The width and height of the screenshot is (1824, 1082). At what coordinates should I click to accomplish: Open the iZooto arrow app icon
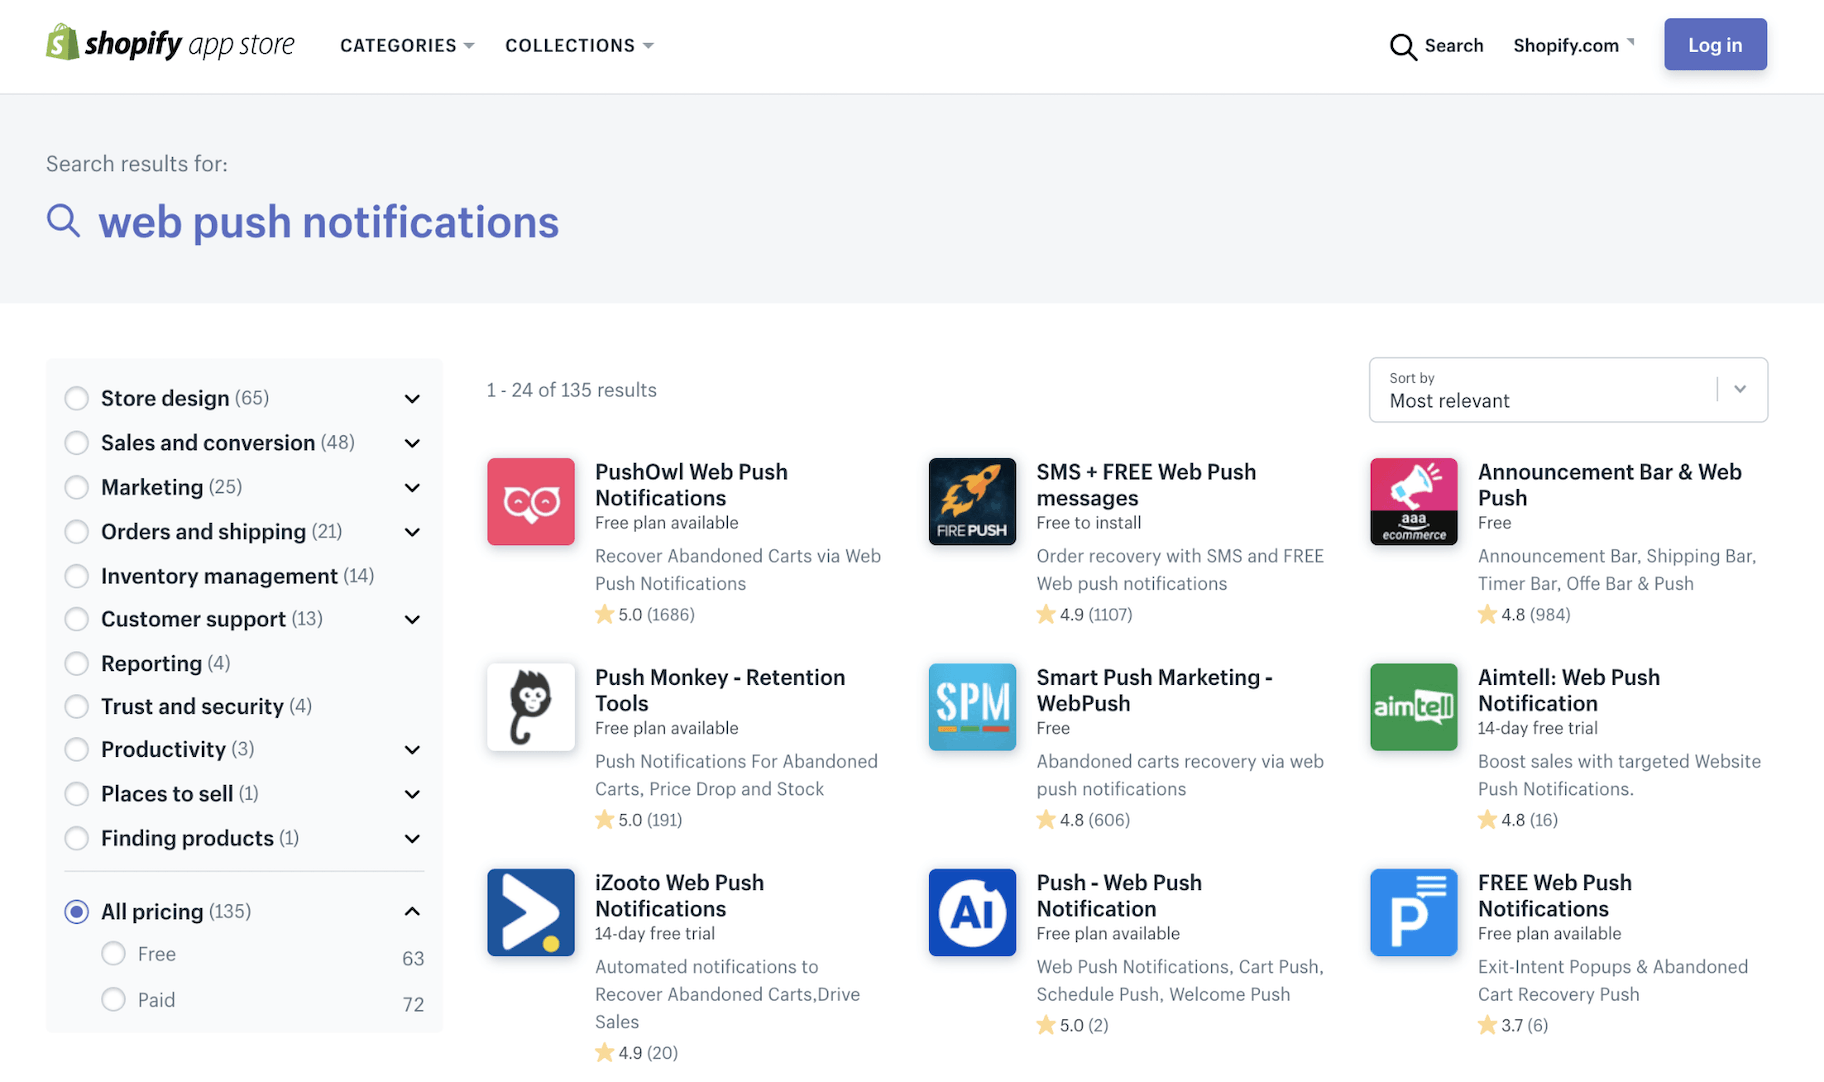click(x=530, y=912)
